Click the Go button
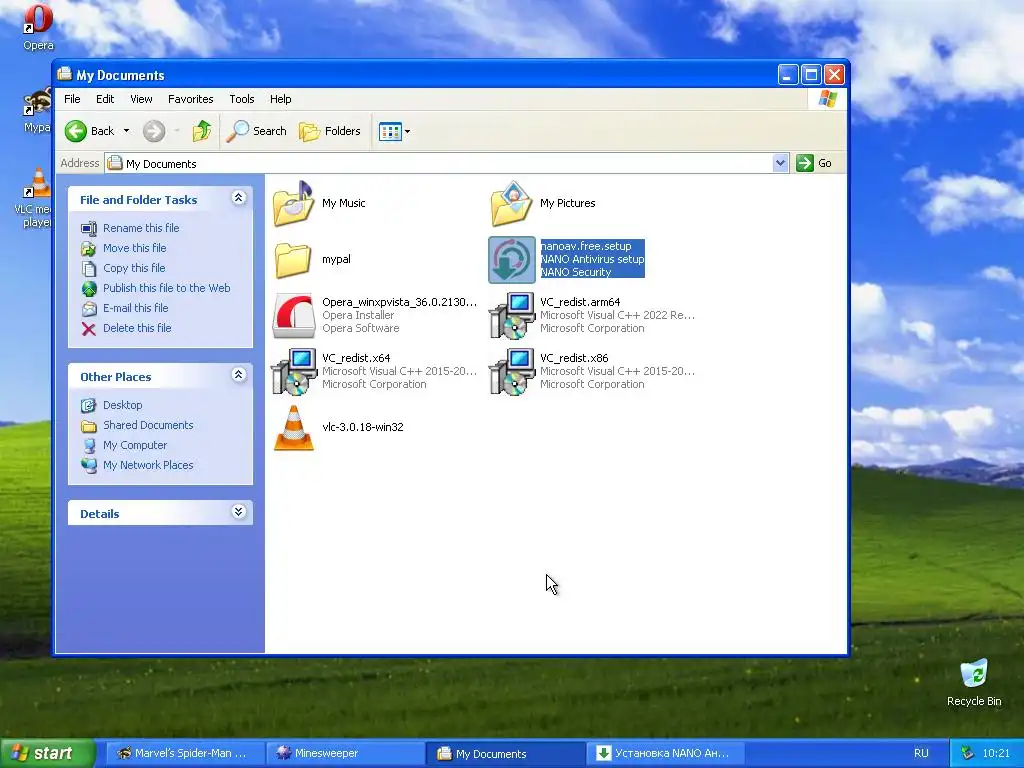This screenshot has height=768, width=1024. click(814, 163)
